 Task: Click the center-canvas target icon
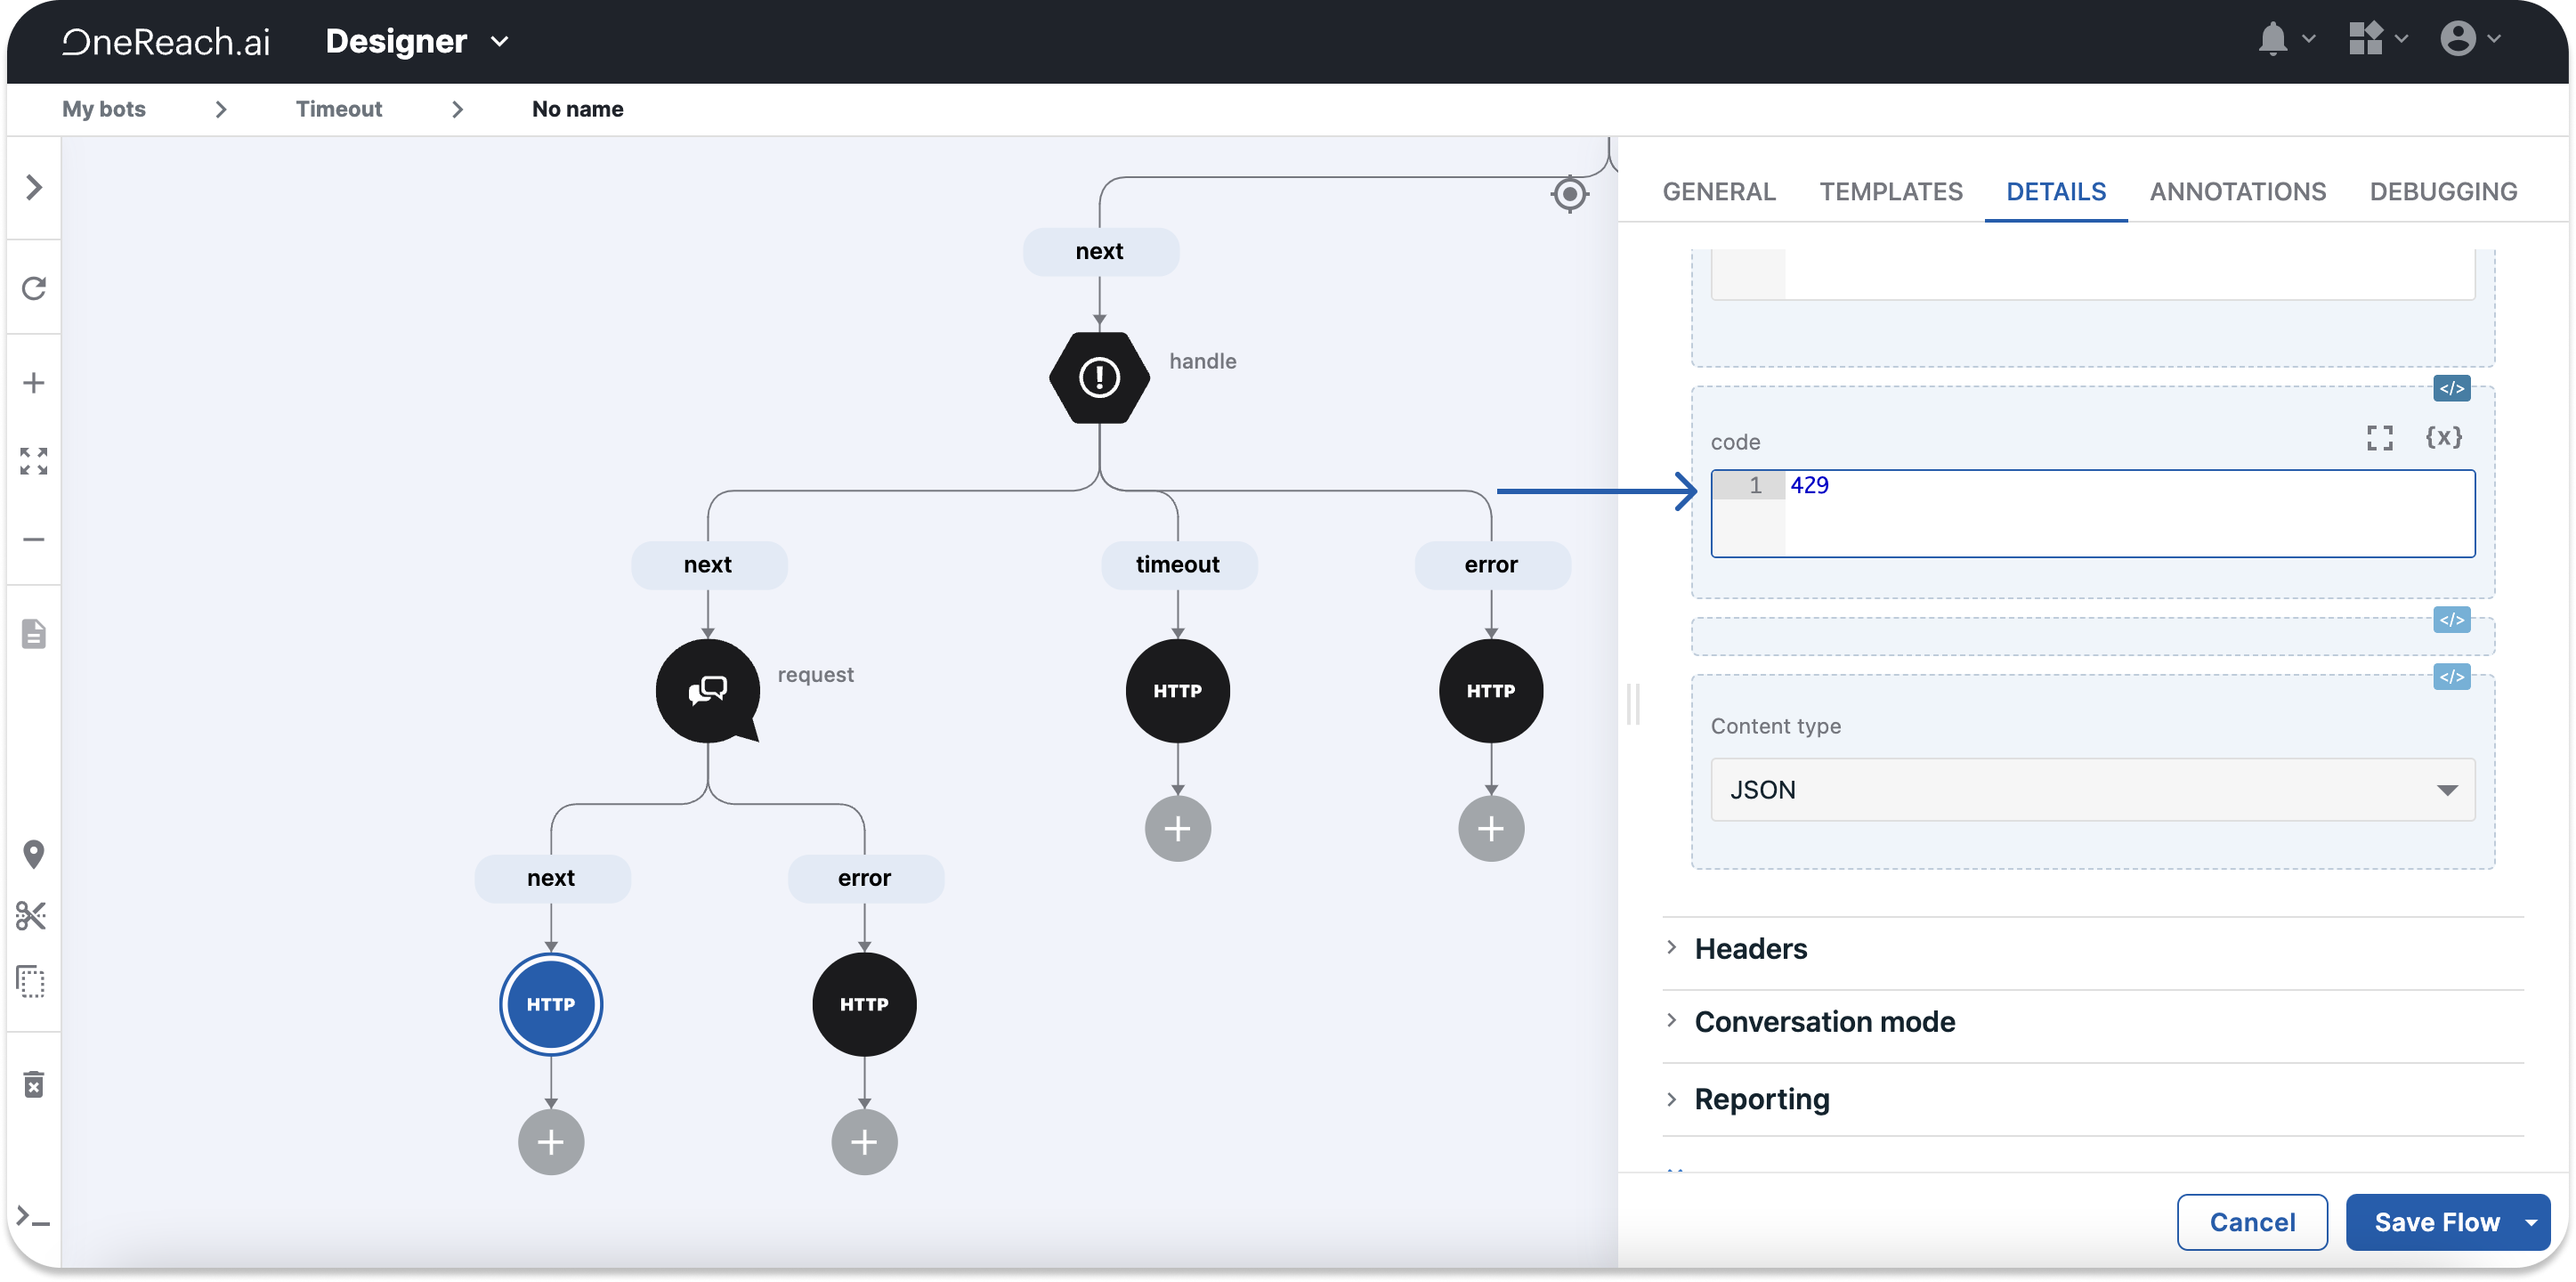pos(1569,194)
